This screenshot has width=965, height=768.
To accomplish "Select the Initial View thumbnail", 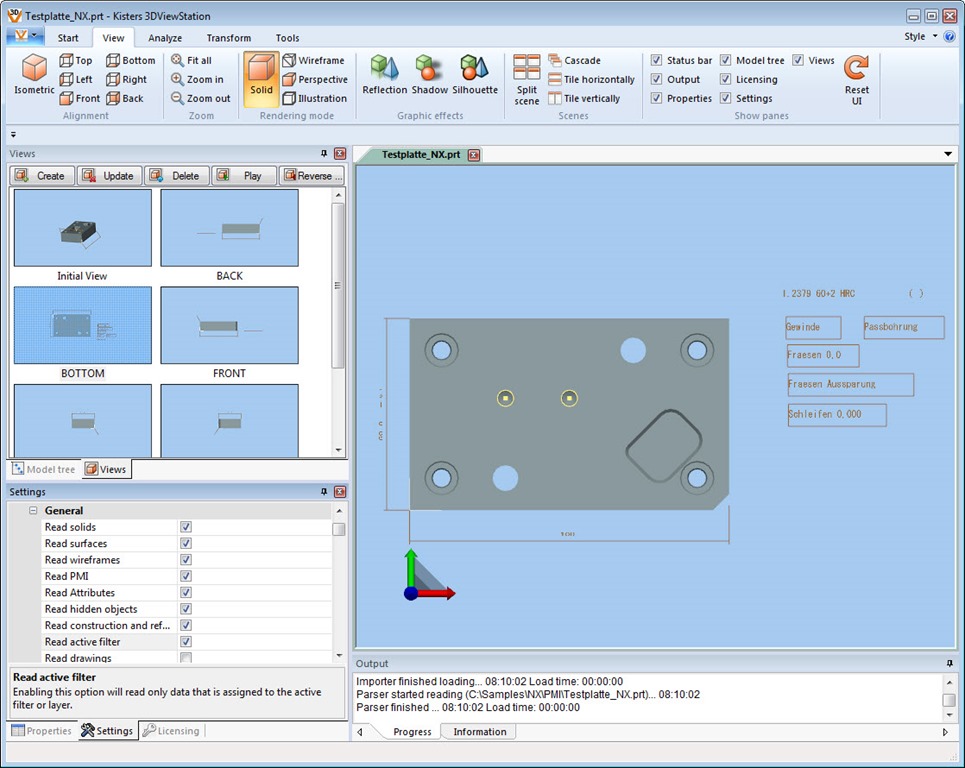I will coord(82,228).
